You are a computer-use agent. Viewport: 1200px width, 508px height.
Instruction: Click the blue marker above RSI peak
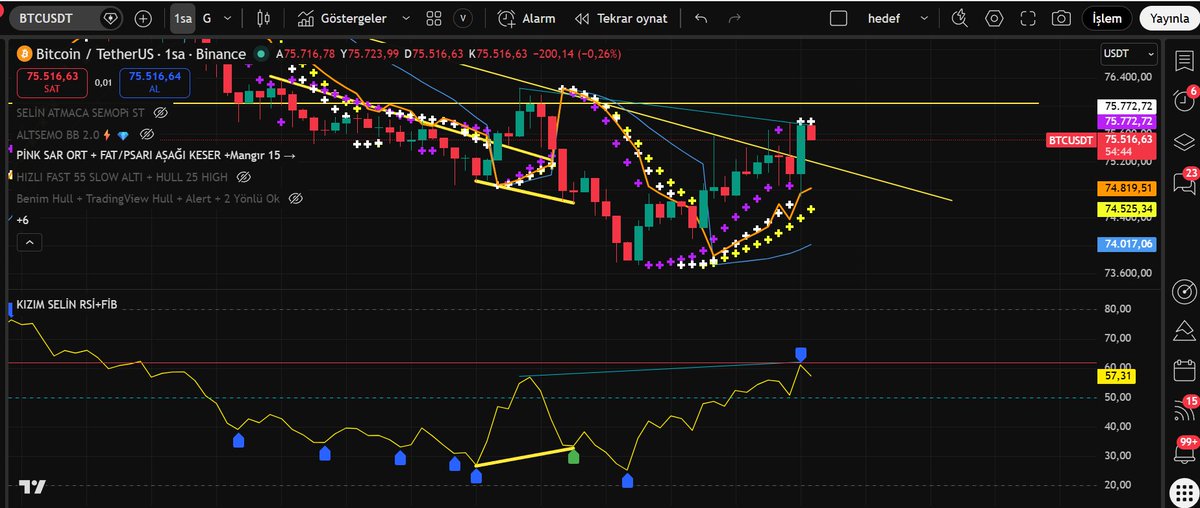800,354
